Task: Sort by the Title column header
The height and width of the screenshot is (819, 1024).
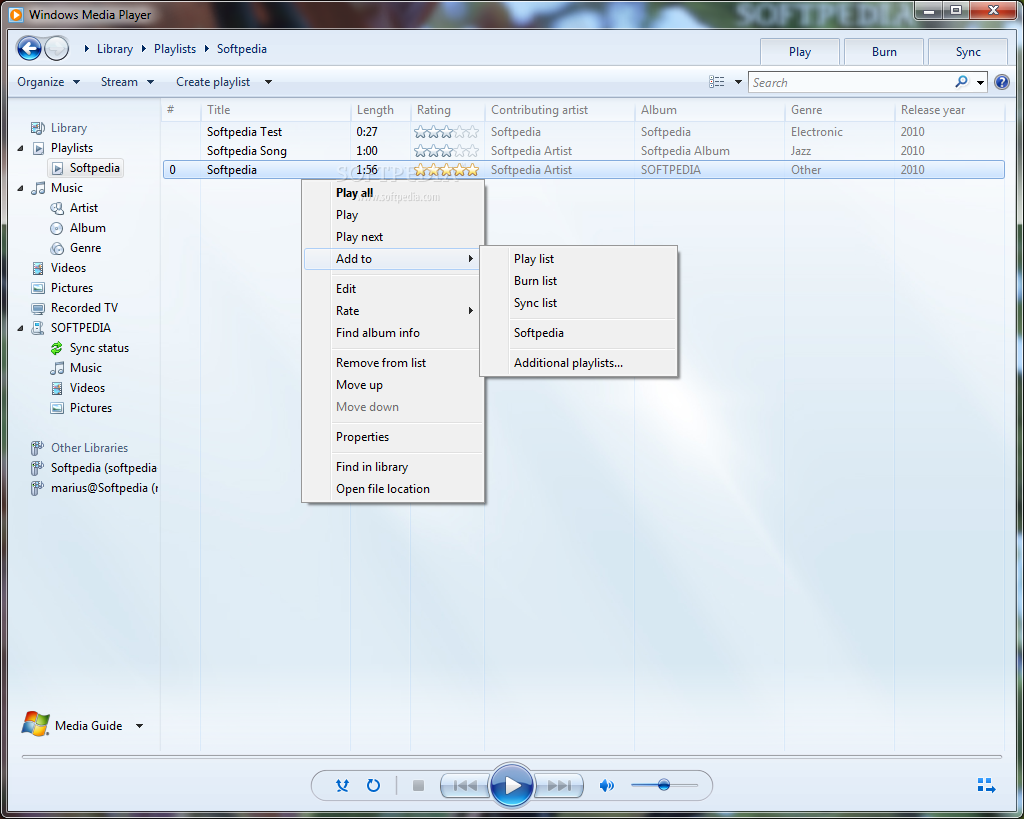Action: tap(276, 110)
